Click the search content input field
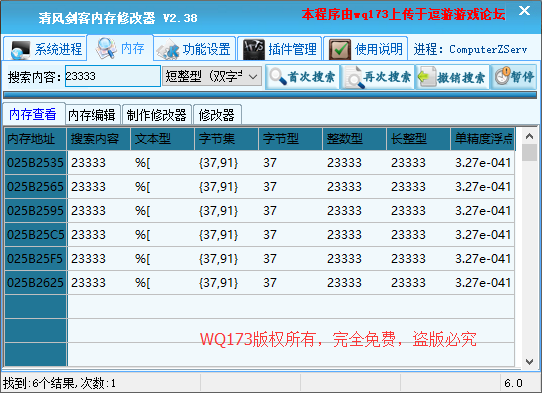 click(113, 76)
